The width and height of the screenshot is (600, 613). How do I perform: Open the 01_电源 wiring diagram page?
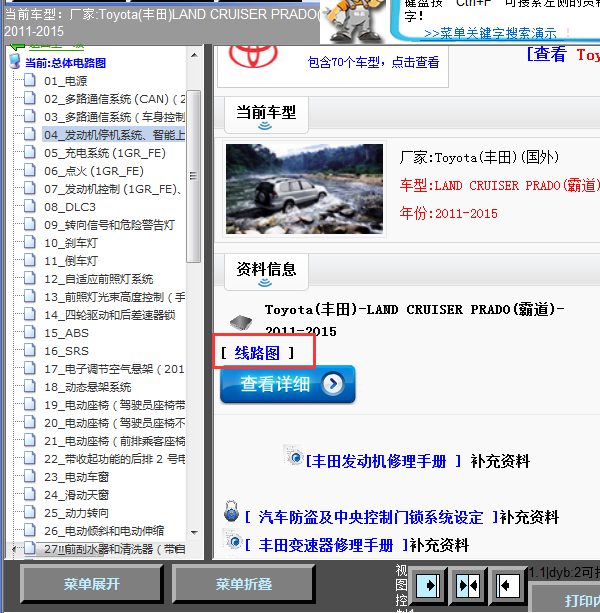point(66,81)
